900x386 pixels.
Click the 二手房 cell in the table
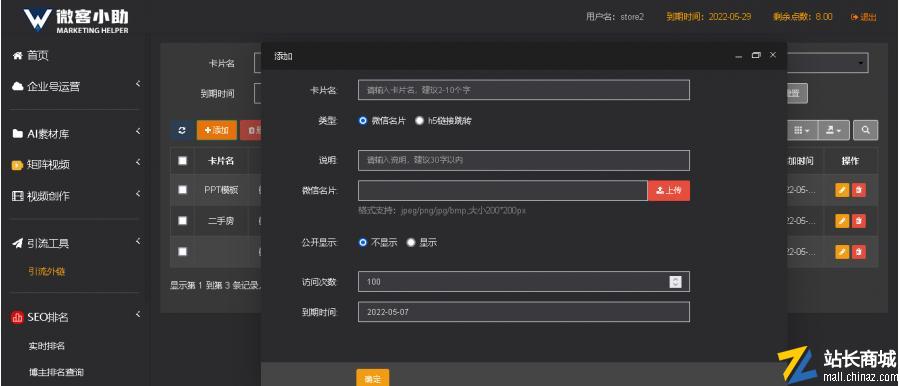(221, 221)
